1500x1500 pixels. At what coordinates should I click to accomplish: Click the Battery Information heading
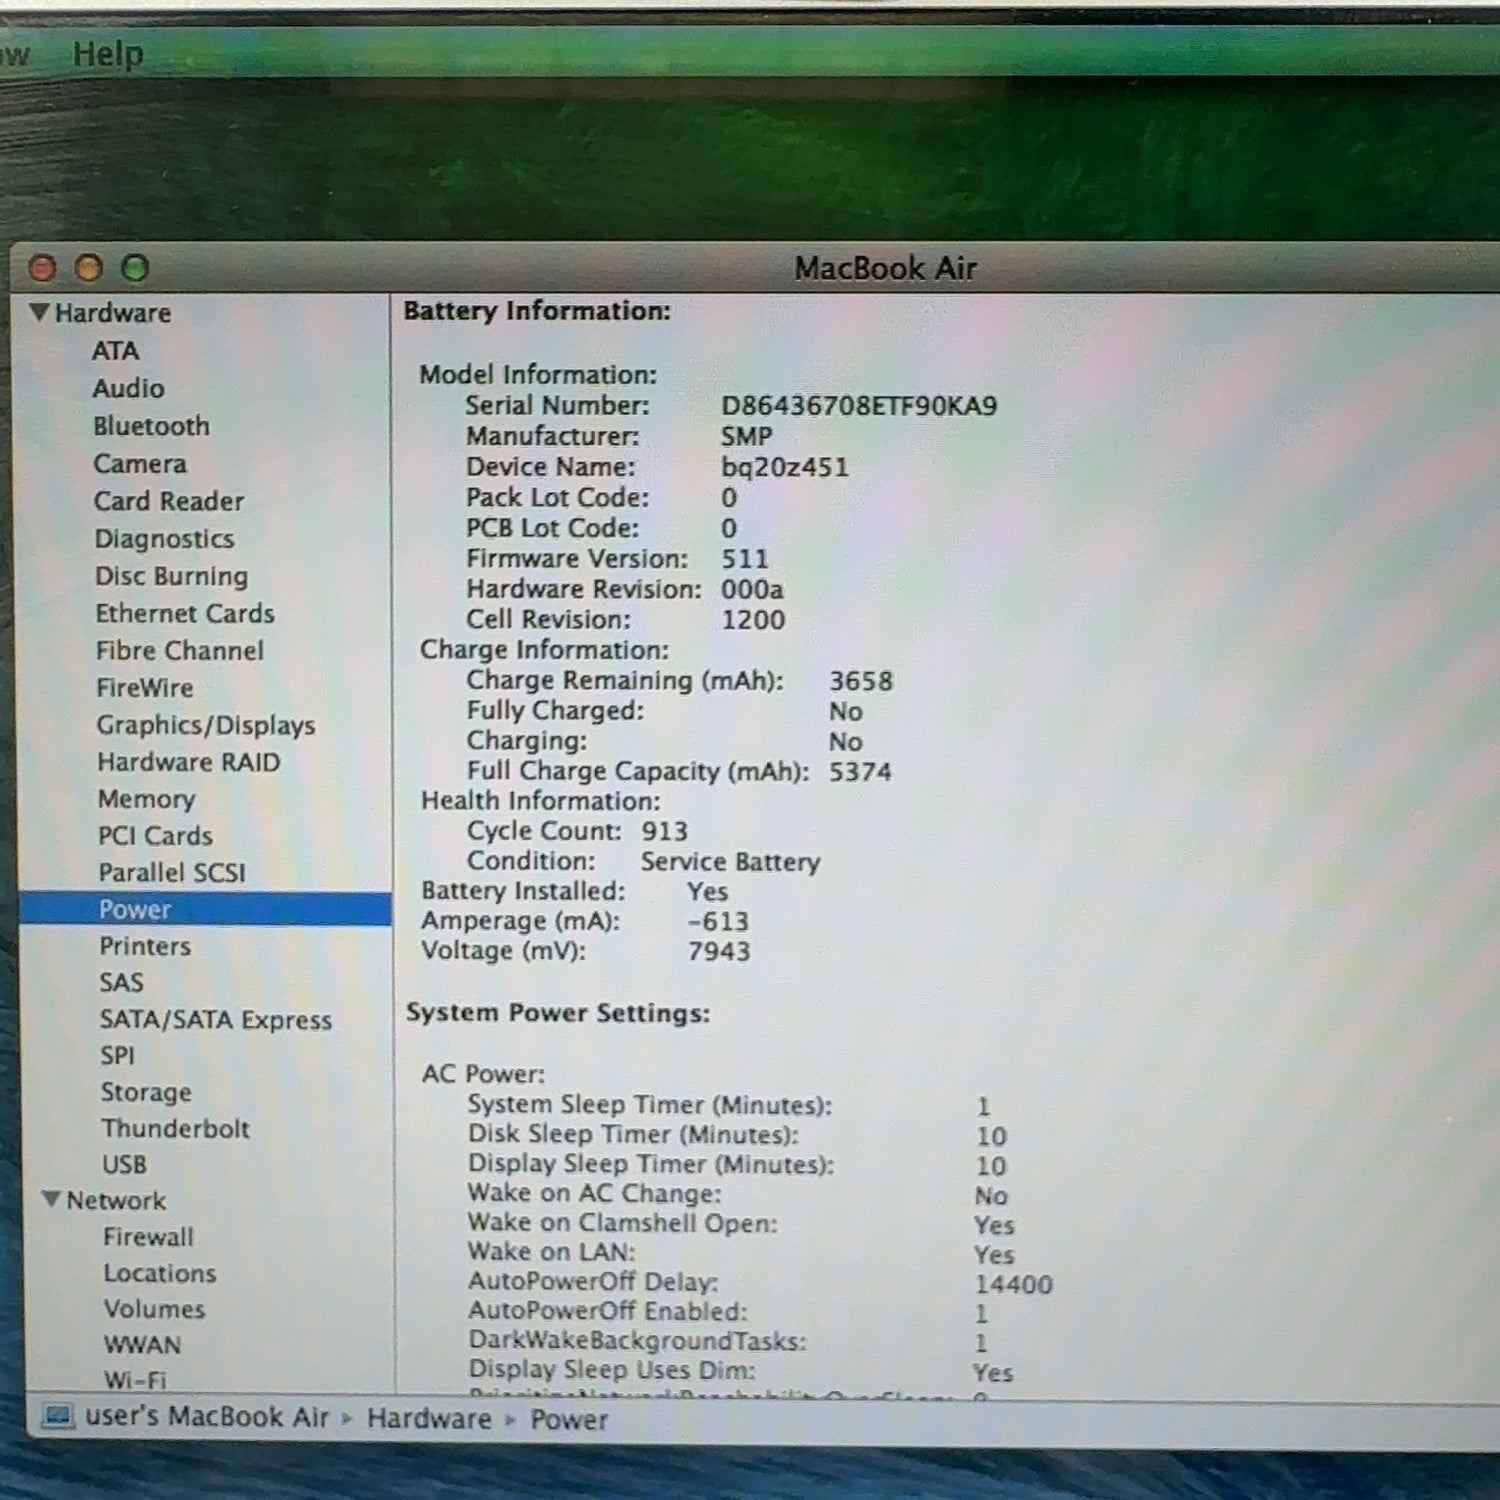(537, 311)
